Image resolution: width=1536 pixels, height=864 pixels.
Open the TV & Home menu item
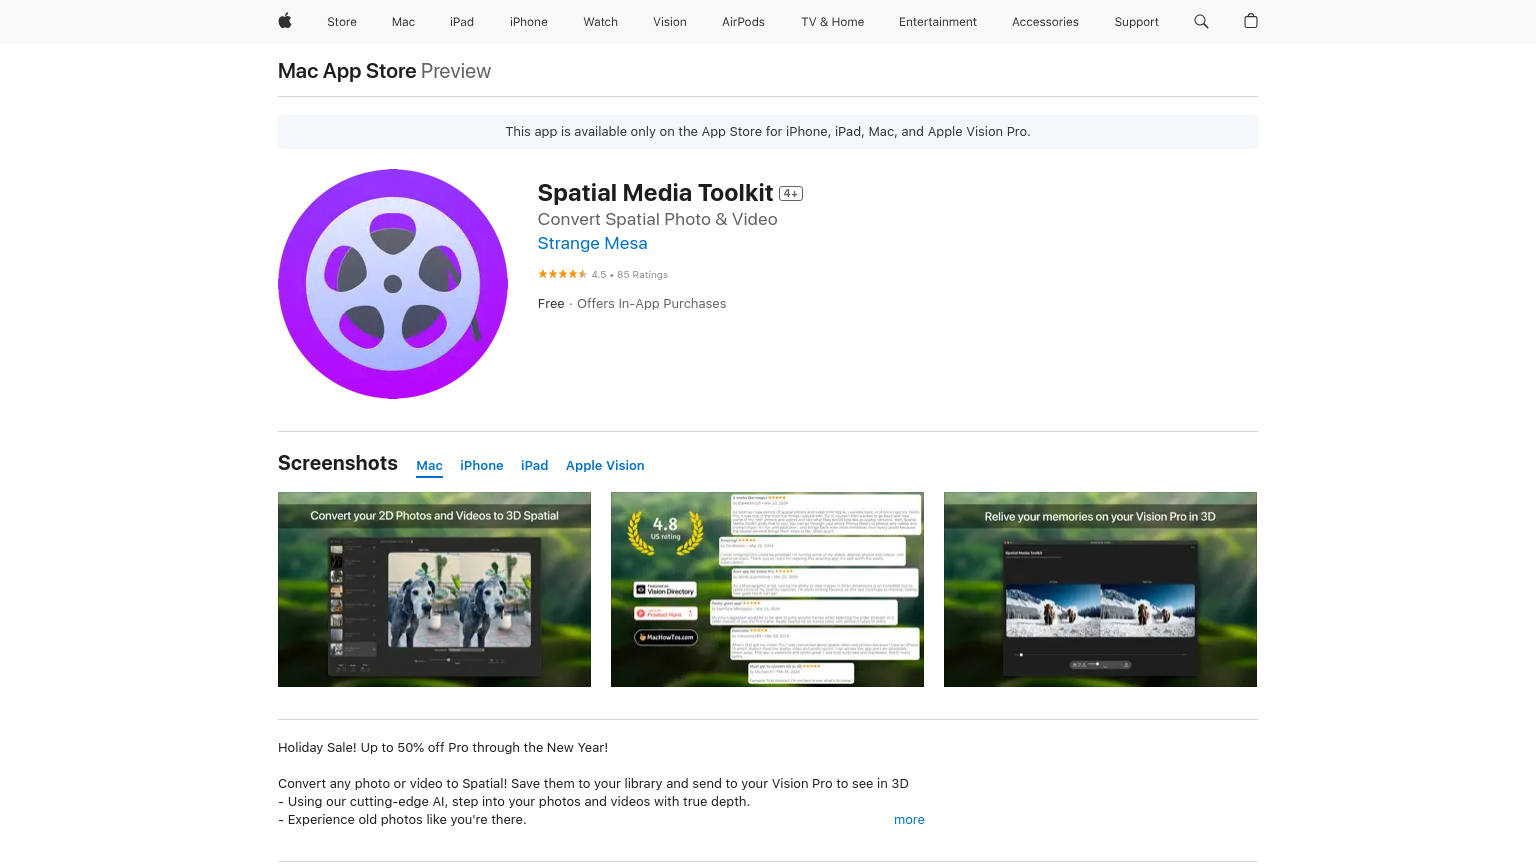click(x=831, y=21)
